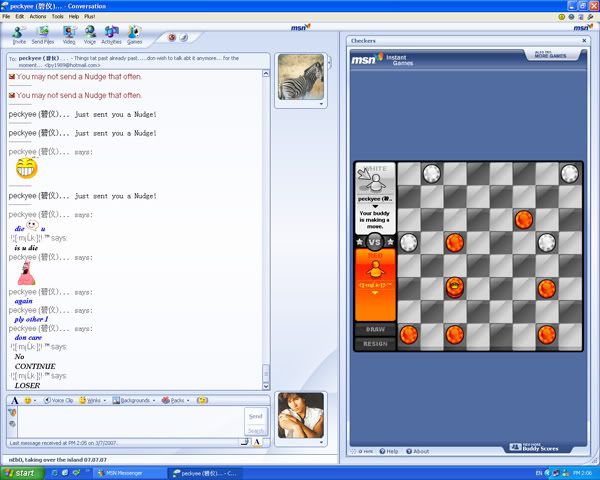Open the Backgrounds dropdown
600x480 pixels.
[x=134, y=400]
